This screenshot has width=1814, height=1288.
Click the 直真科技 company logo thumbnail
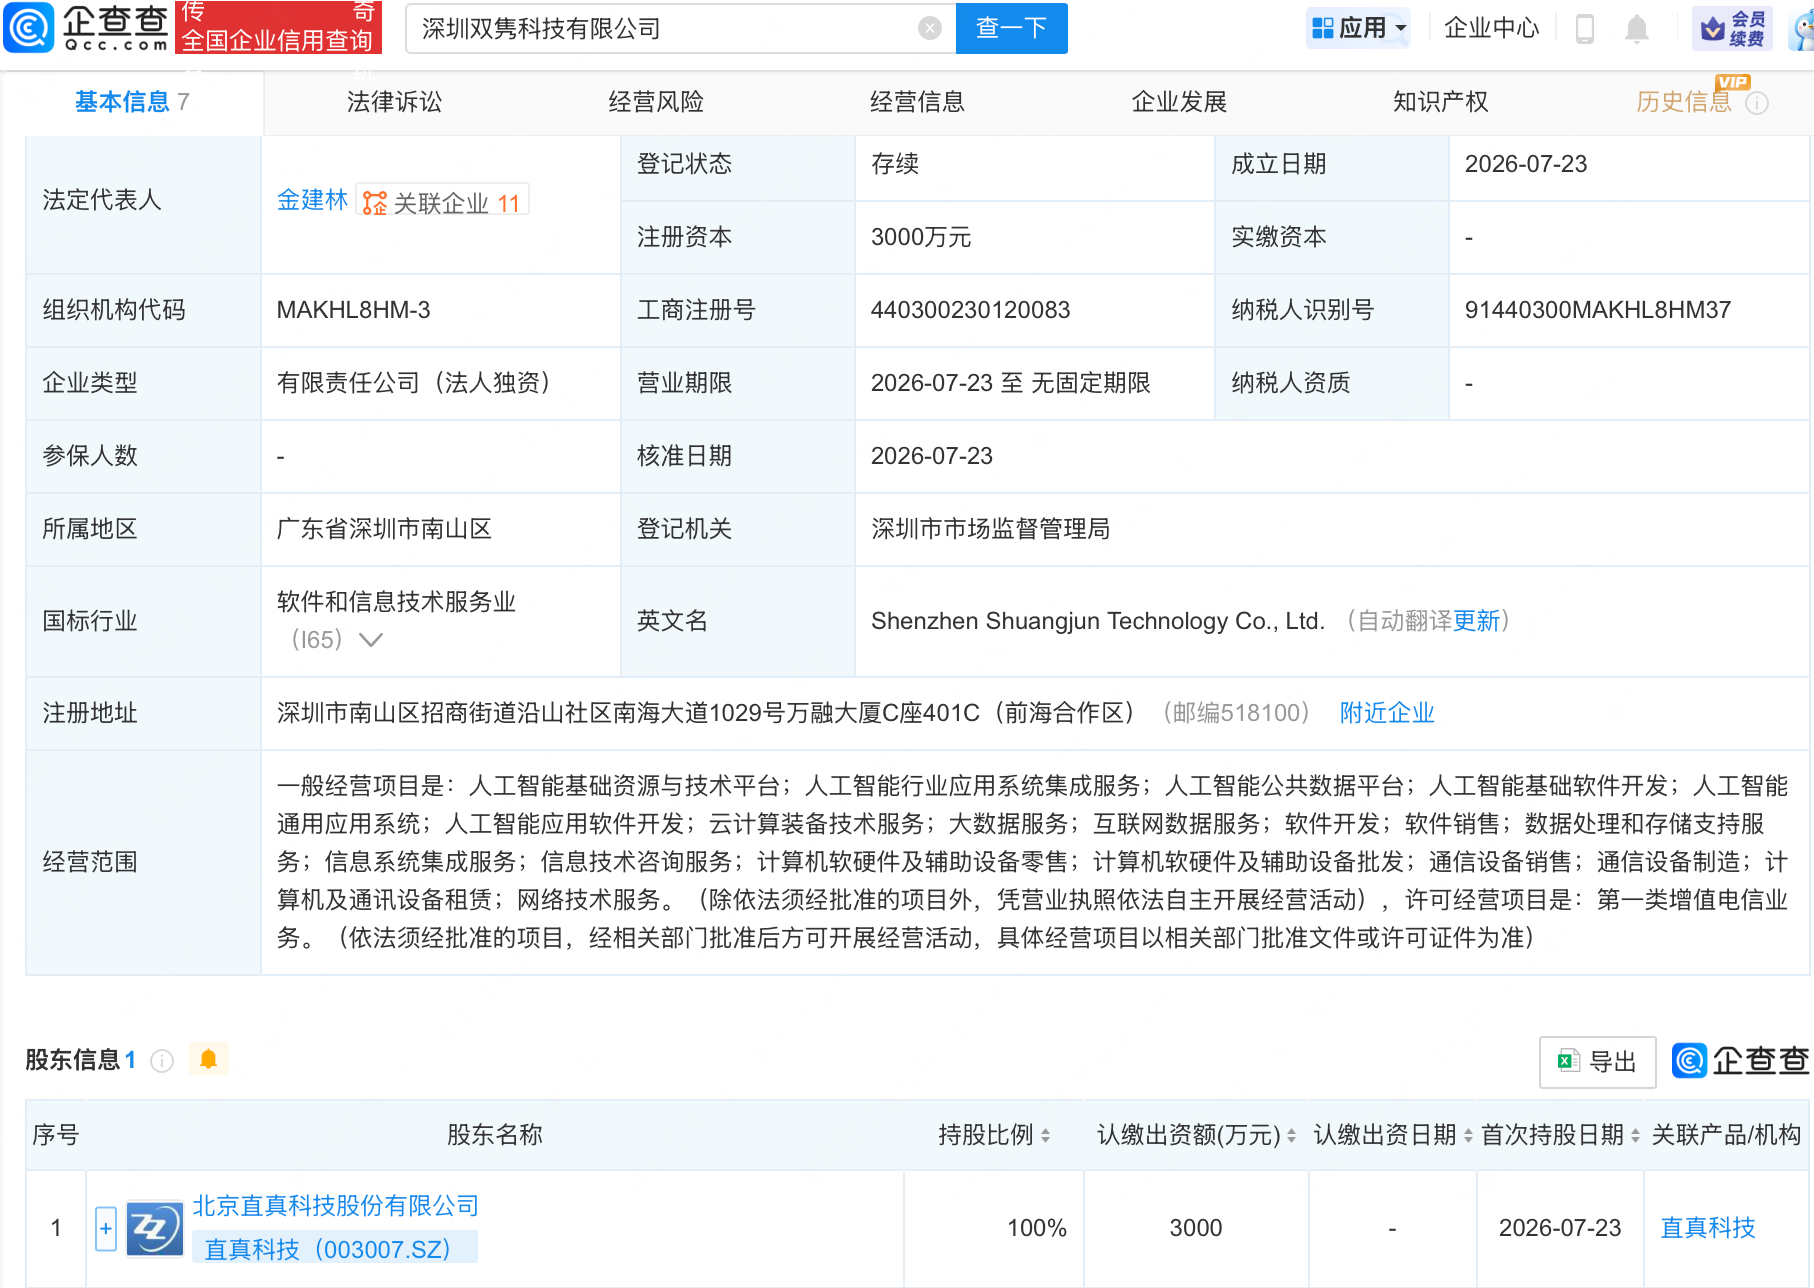(154, 1229)
